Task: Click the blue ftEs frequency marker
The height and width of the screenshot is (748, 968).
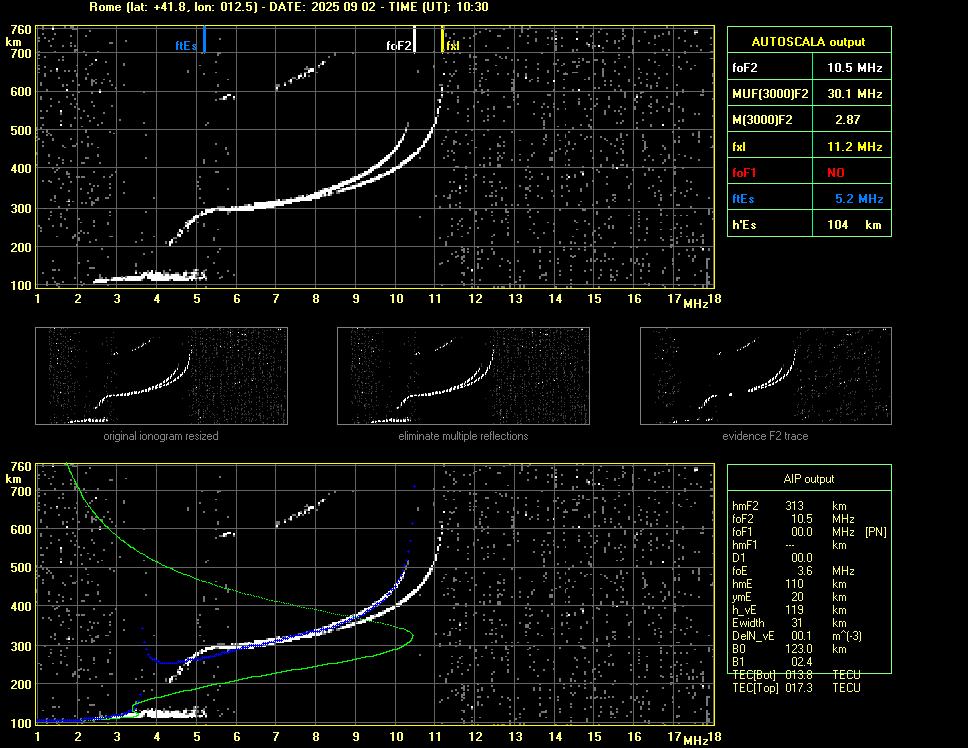Action: [x=204, y=39]
